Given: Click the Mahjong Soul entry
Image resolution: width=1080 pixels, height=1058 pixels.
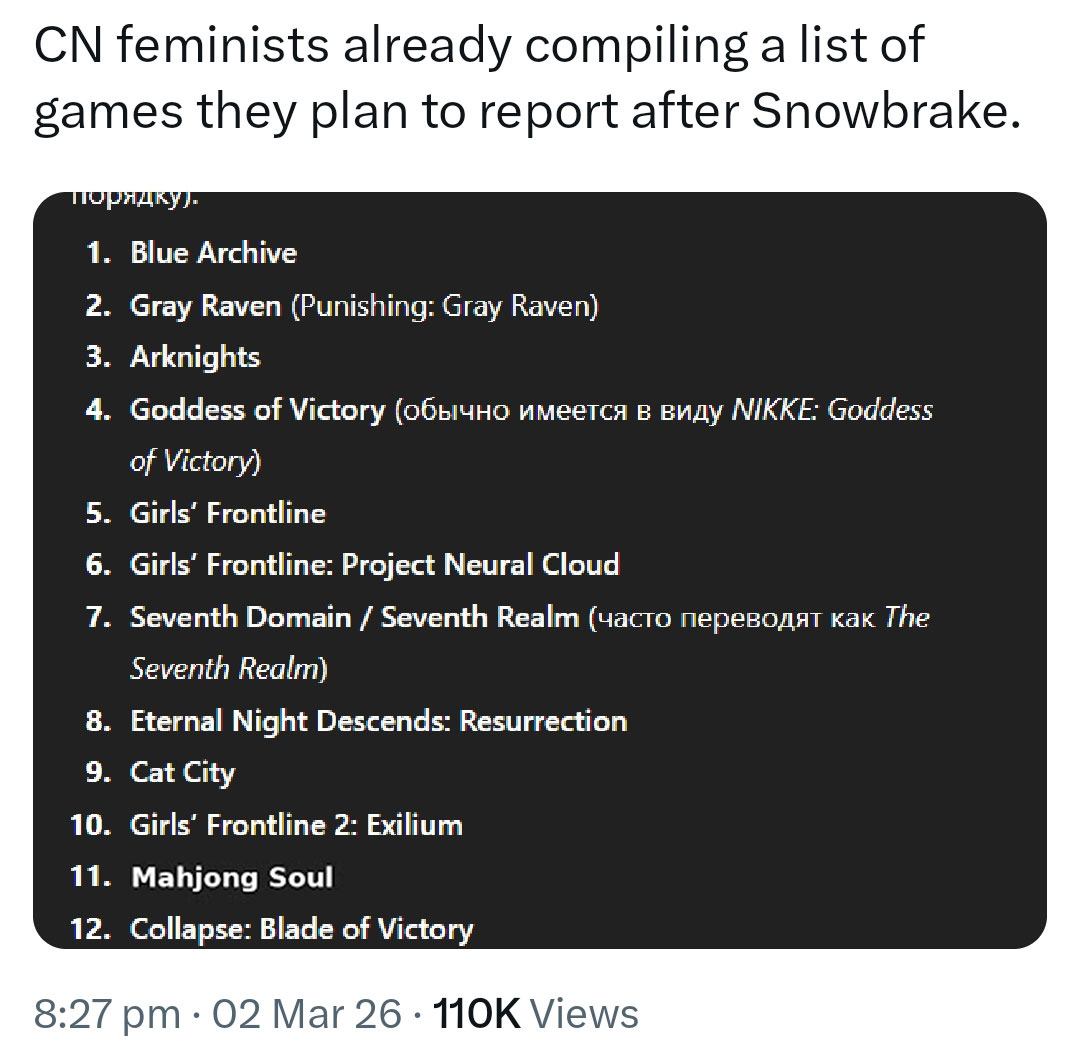Looking at the screenshot, I should pyautogui.click(x=232, y=877).
